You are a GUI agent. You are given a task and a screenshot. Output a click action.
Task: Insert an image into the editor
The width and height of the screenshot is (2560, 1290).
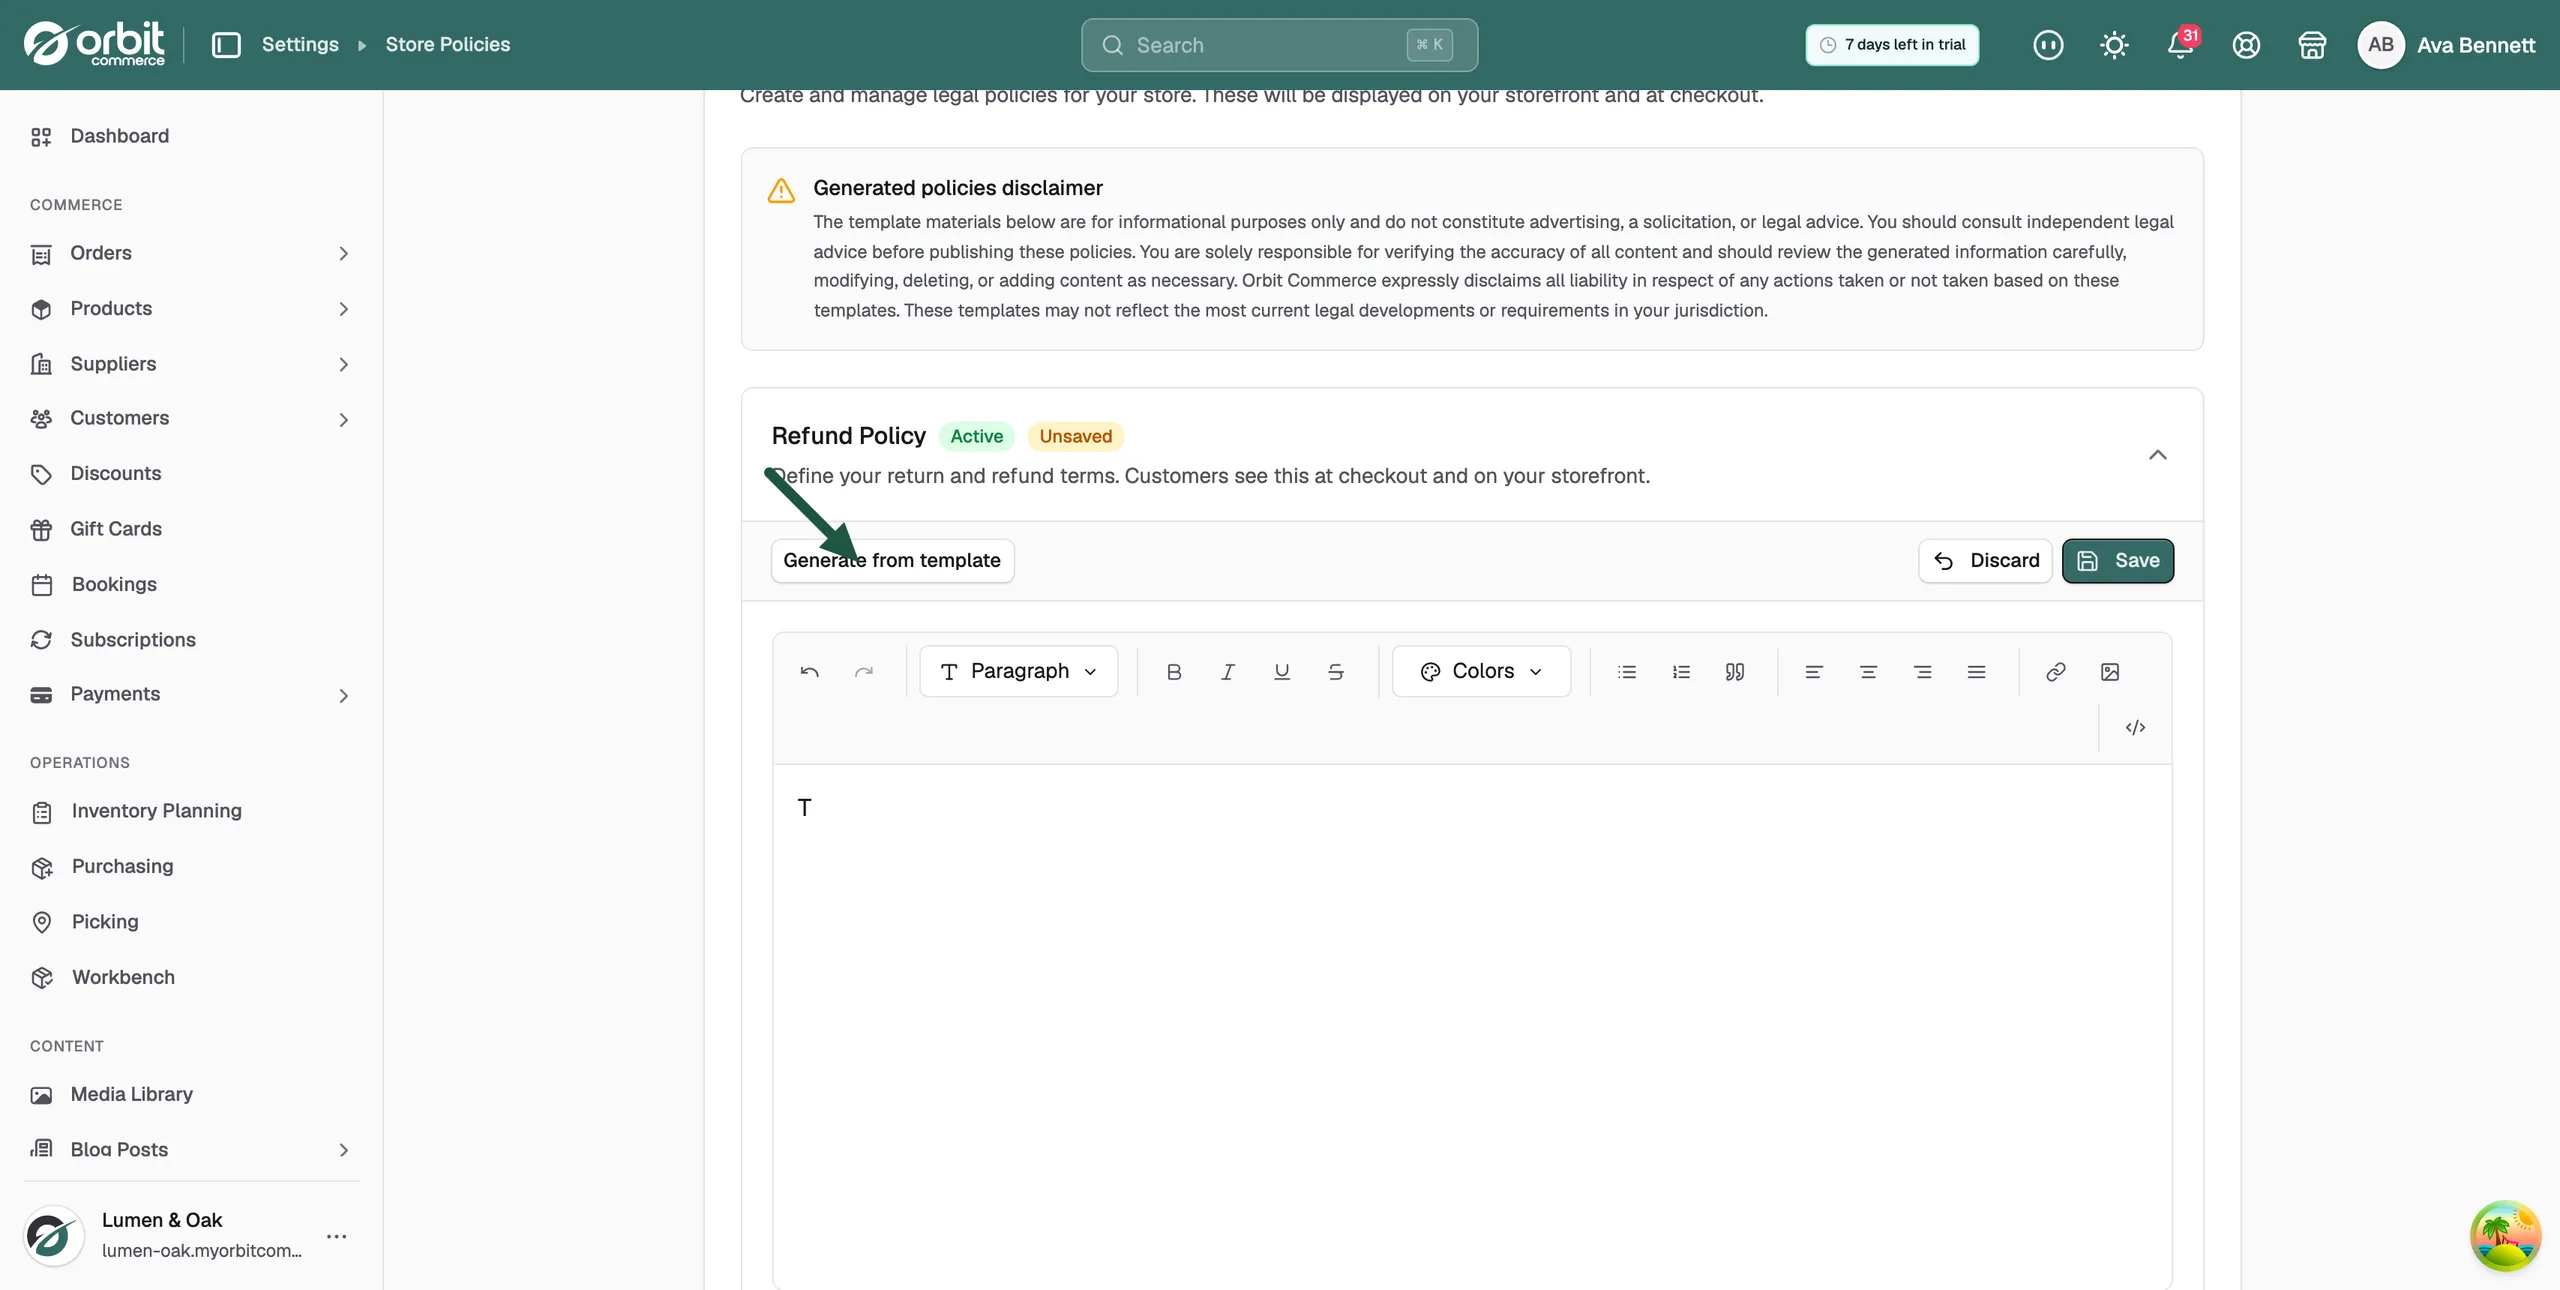(2110, 672)
